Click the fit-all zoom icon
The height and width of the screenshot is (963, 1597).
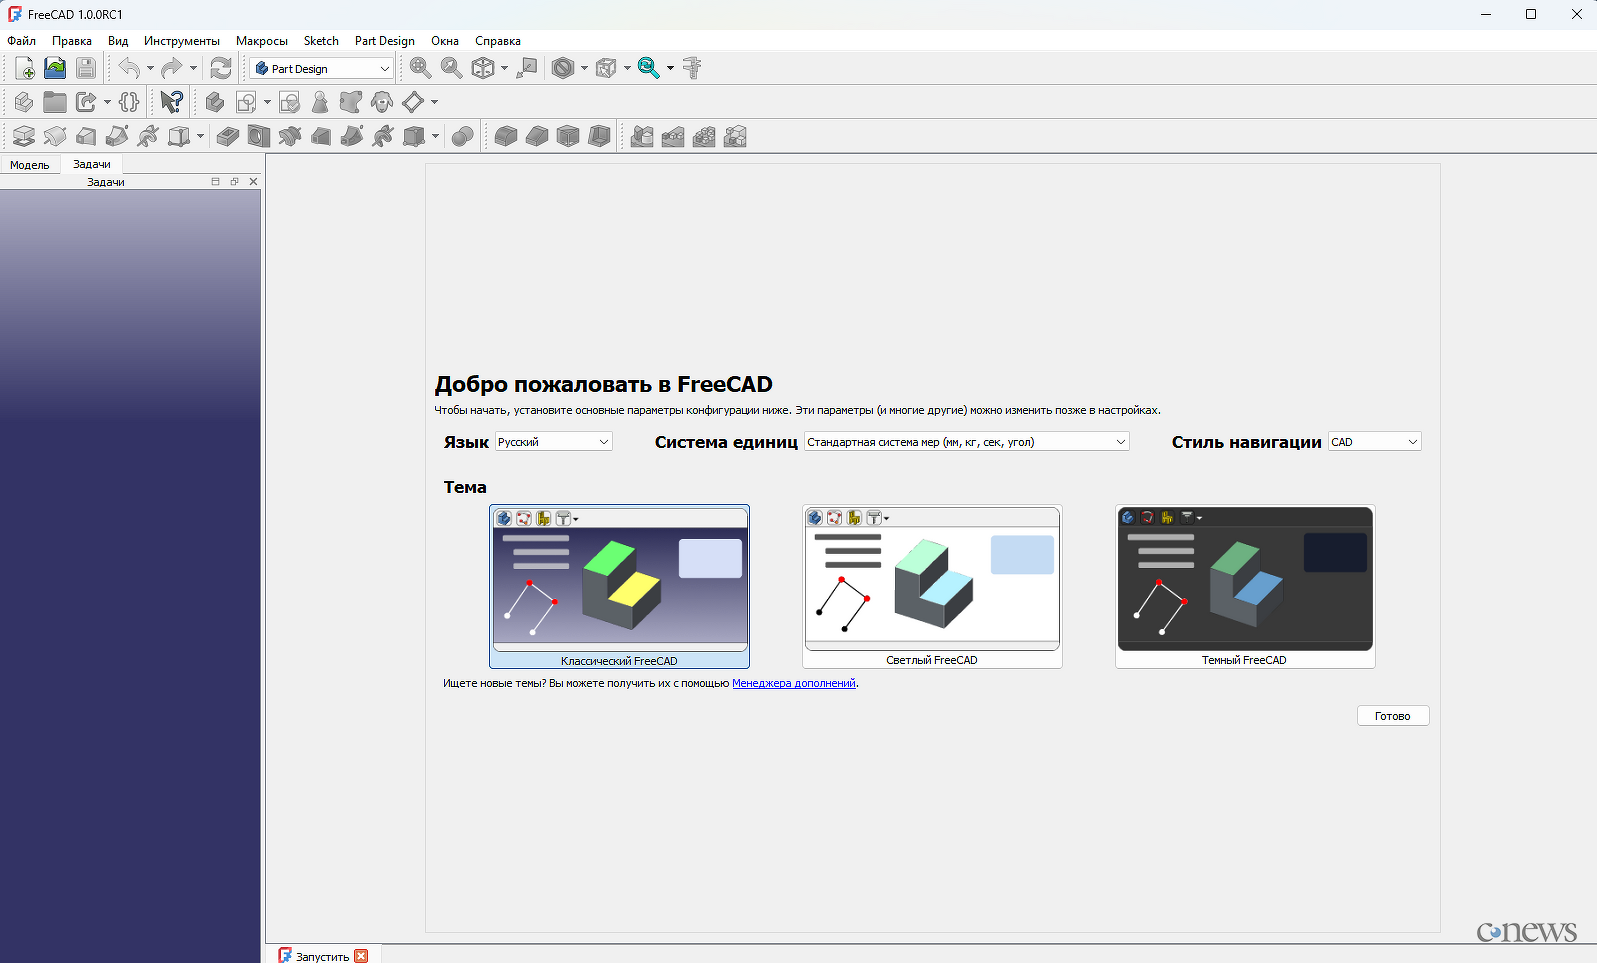pyautogui.click(x=420, y=68)
